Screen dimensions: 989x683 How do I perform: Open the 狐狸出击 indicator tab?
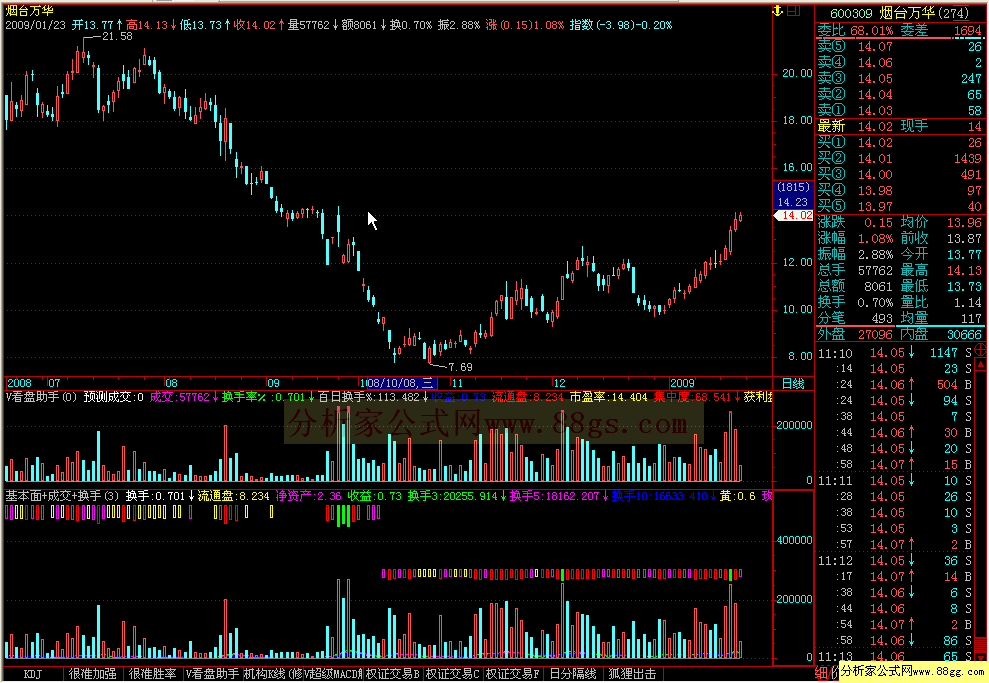632,674
